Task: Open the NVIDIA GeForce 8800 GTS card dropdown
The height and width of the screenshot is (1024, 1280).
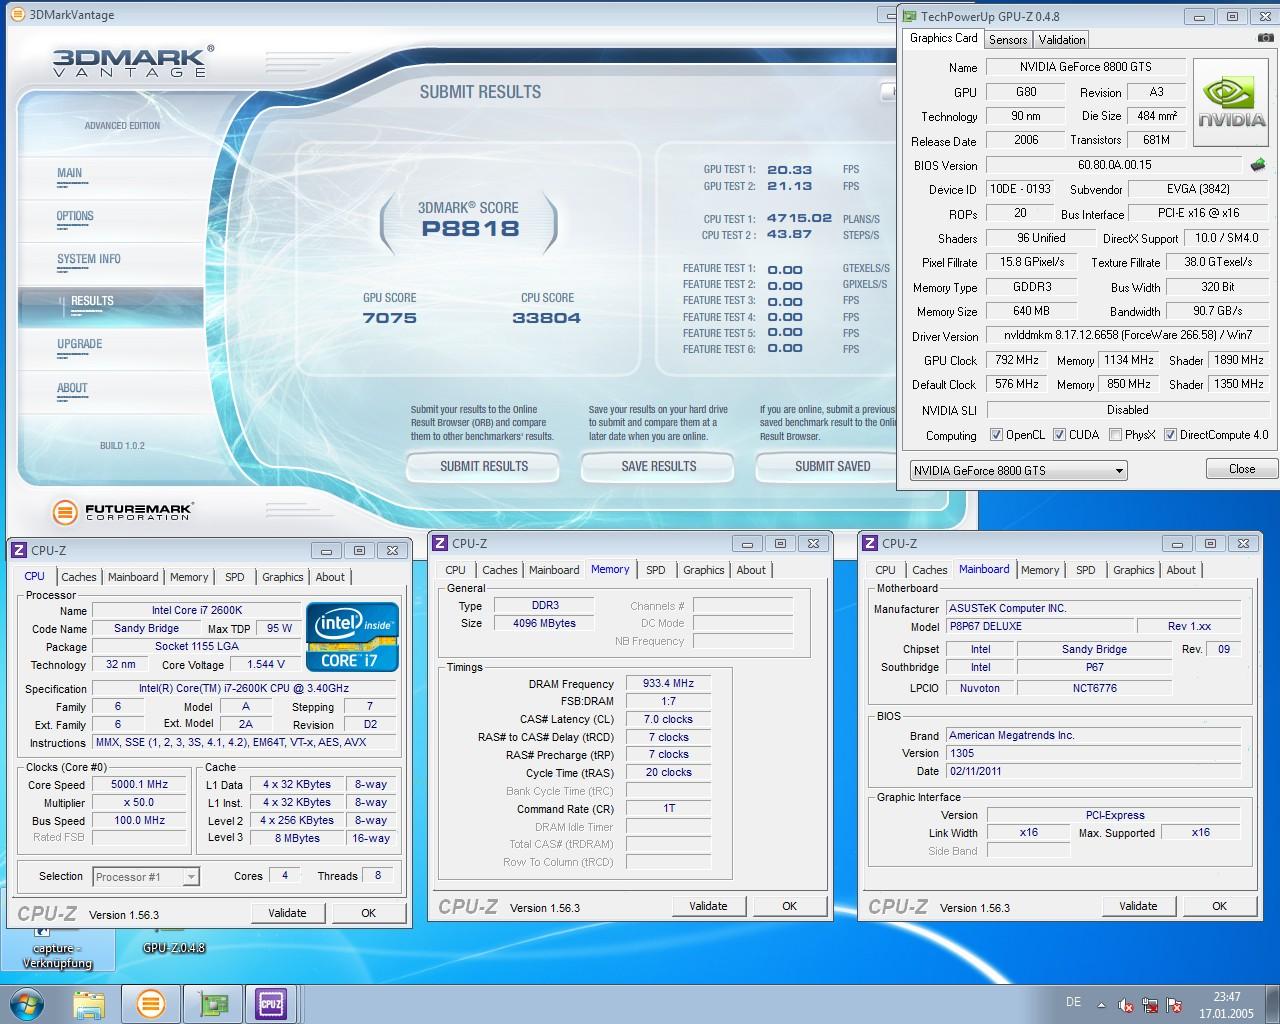Action: pos(1018,470)
